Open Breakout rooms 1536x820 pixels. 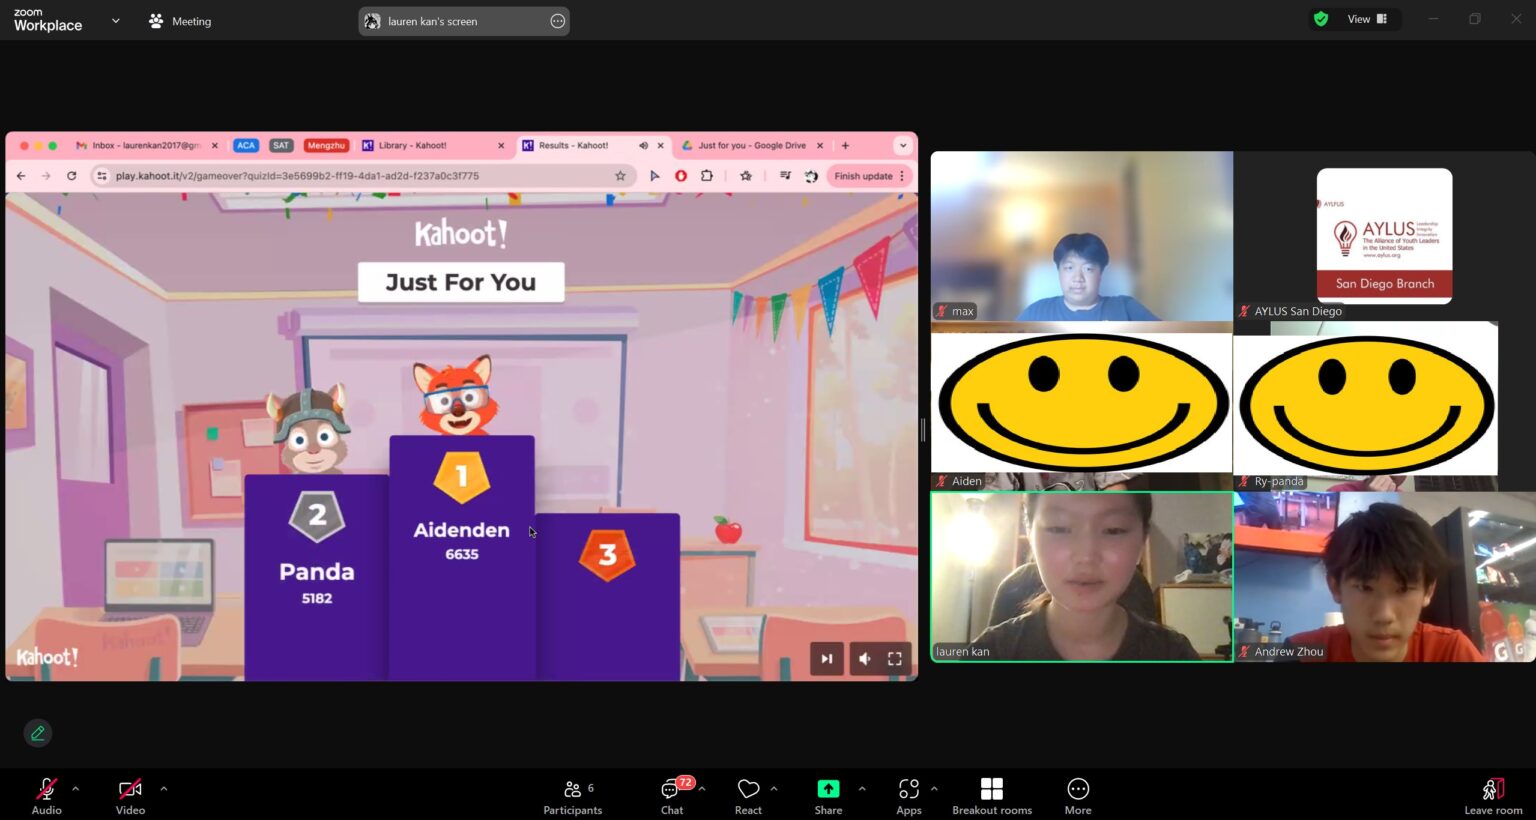pyautogui.click(x=992, y=796)
